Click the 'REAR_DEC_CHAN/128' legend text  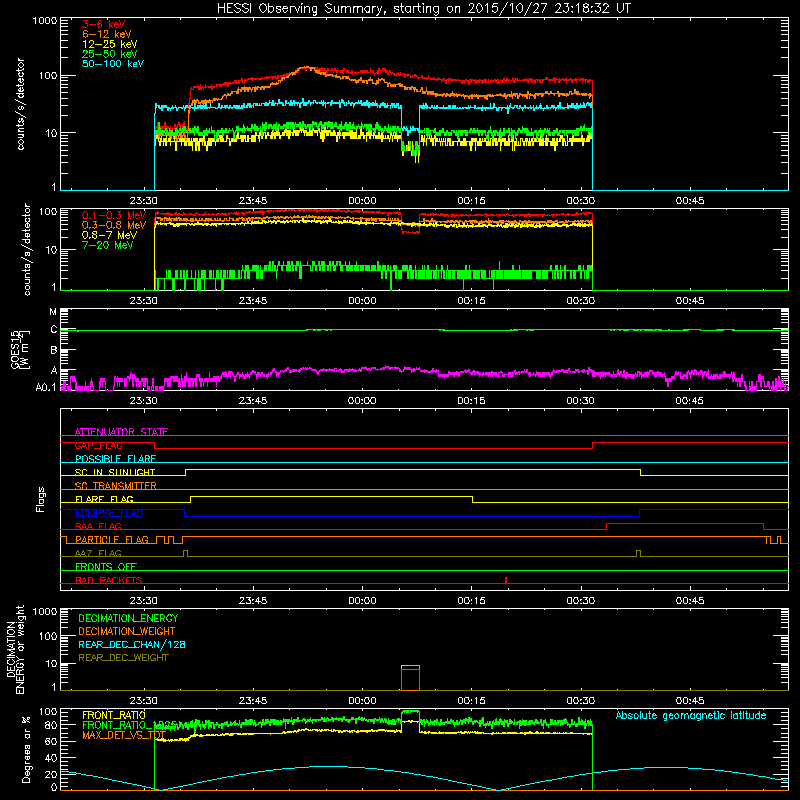132,644
